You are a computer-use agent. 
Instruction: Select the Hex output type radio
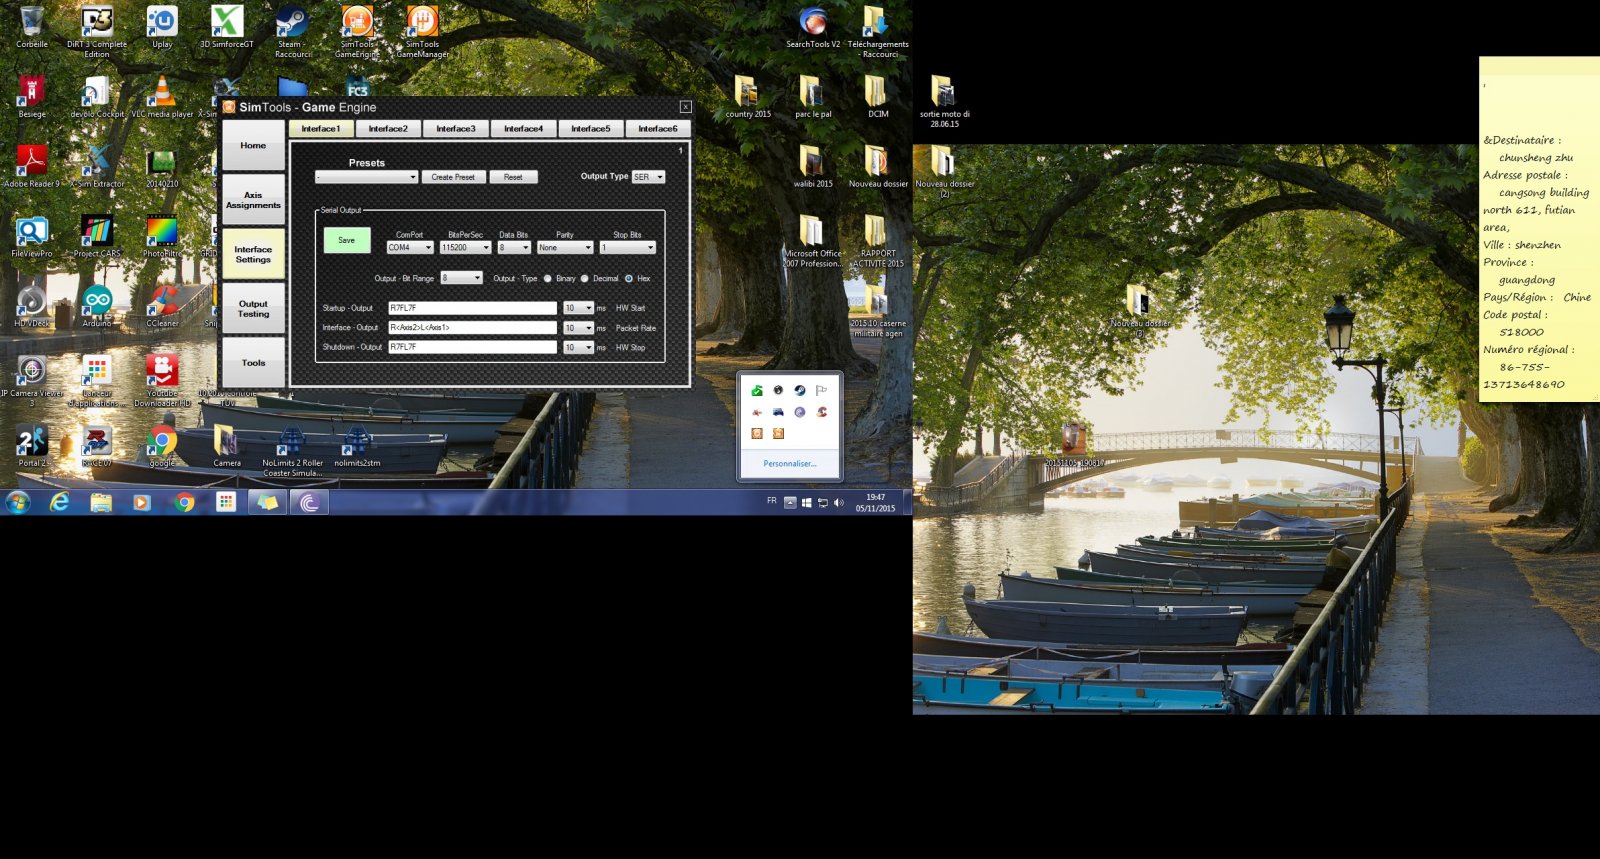(629, 279)
